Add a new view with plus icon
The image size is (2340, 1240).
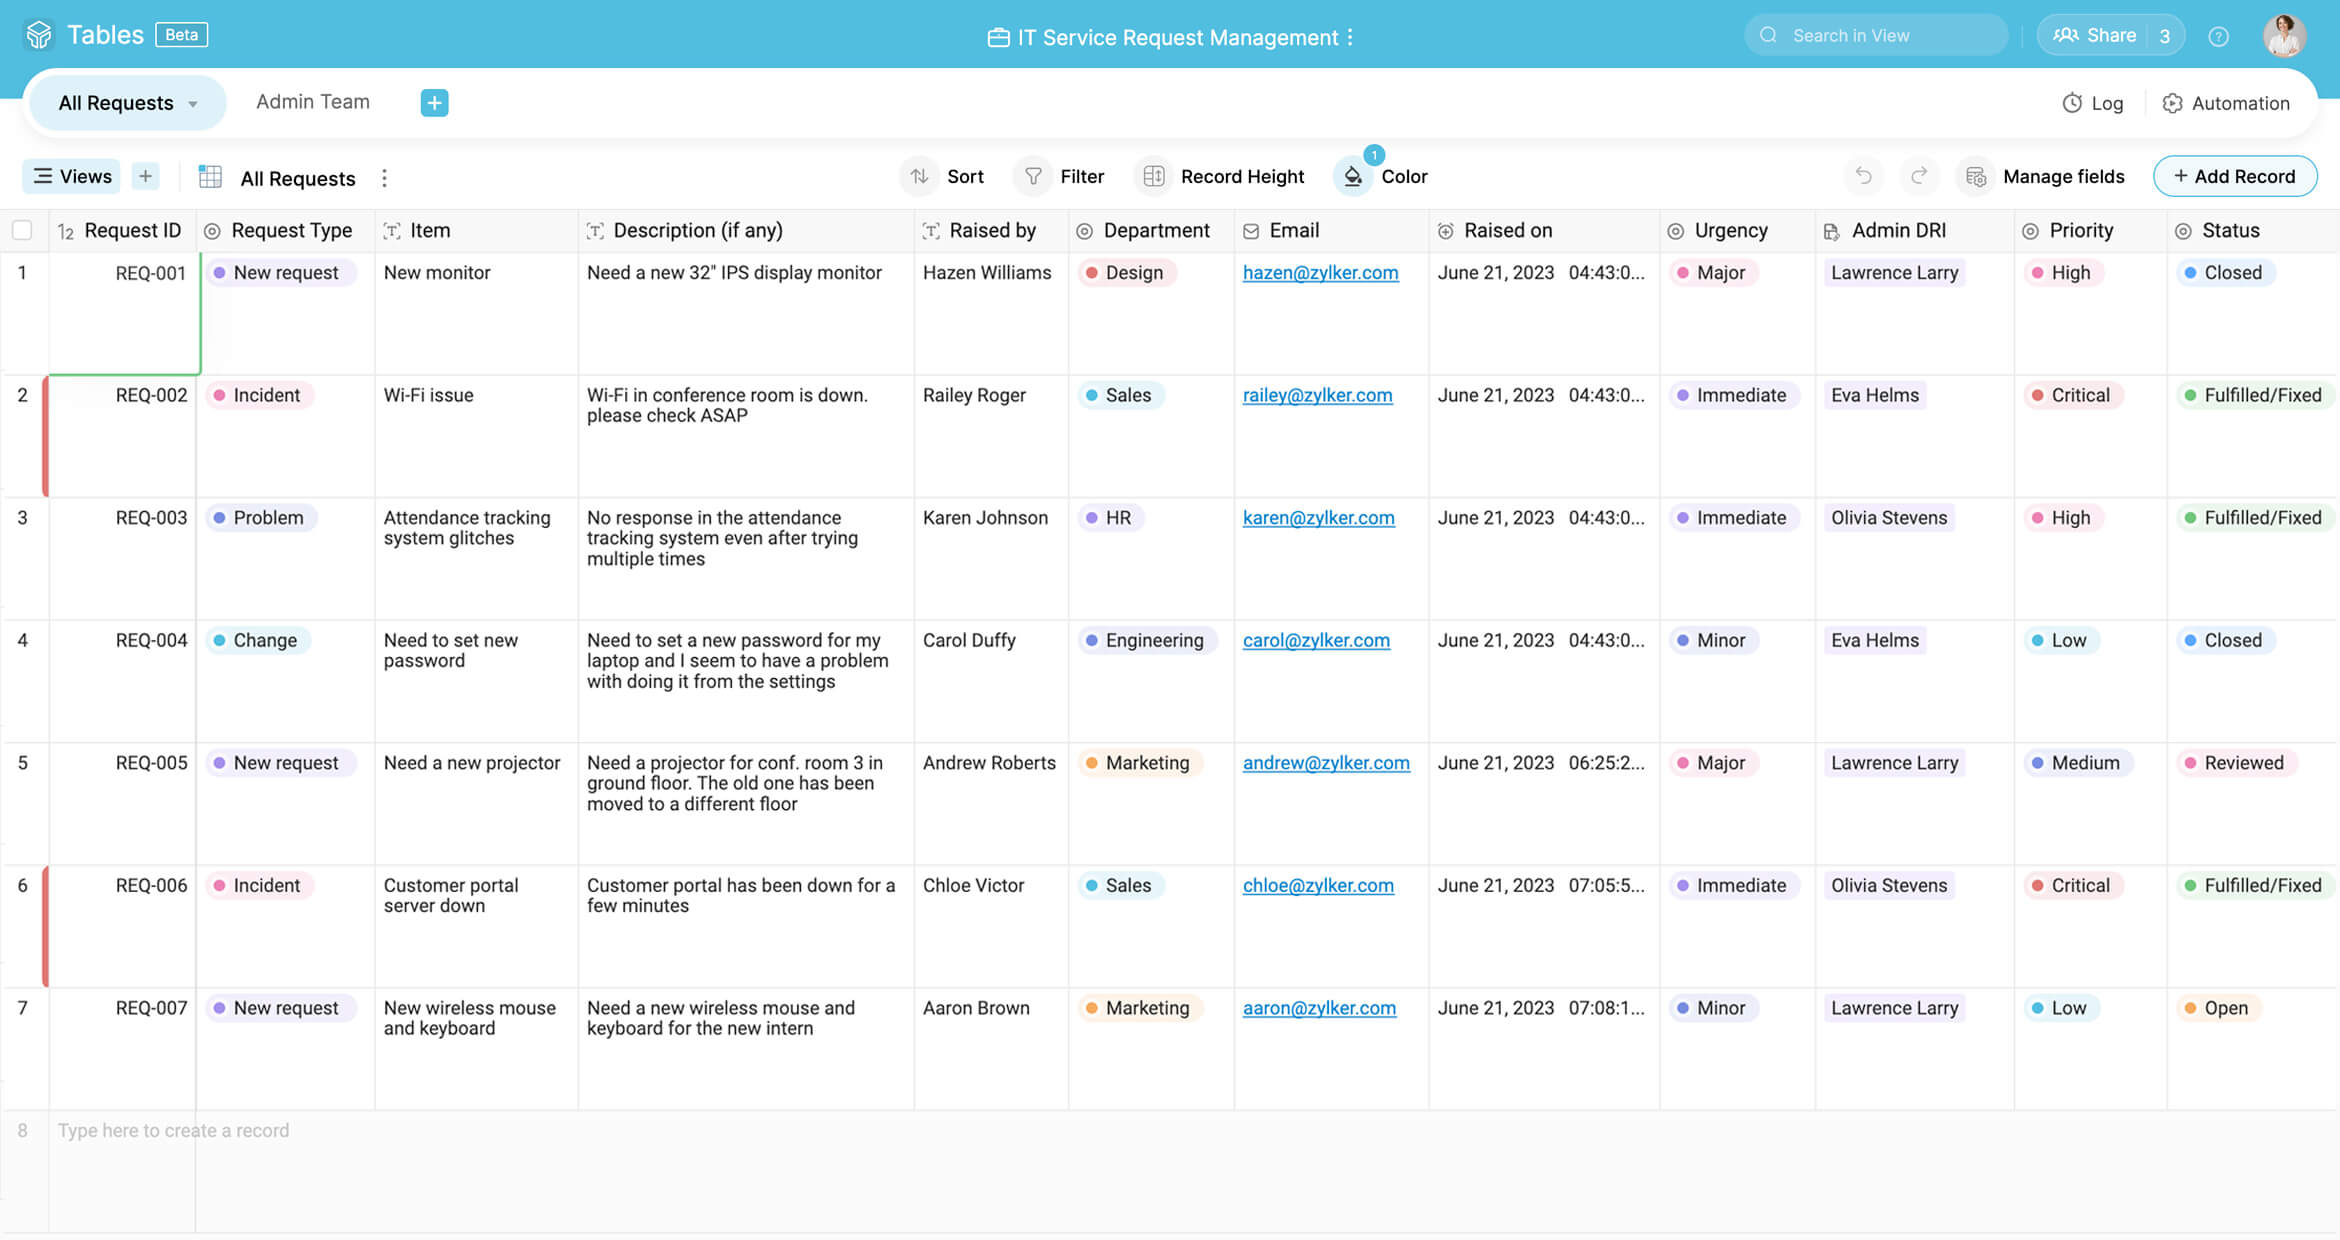tap(145, 176)
